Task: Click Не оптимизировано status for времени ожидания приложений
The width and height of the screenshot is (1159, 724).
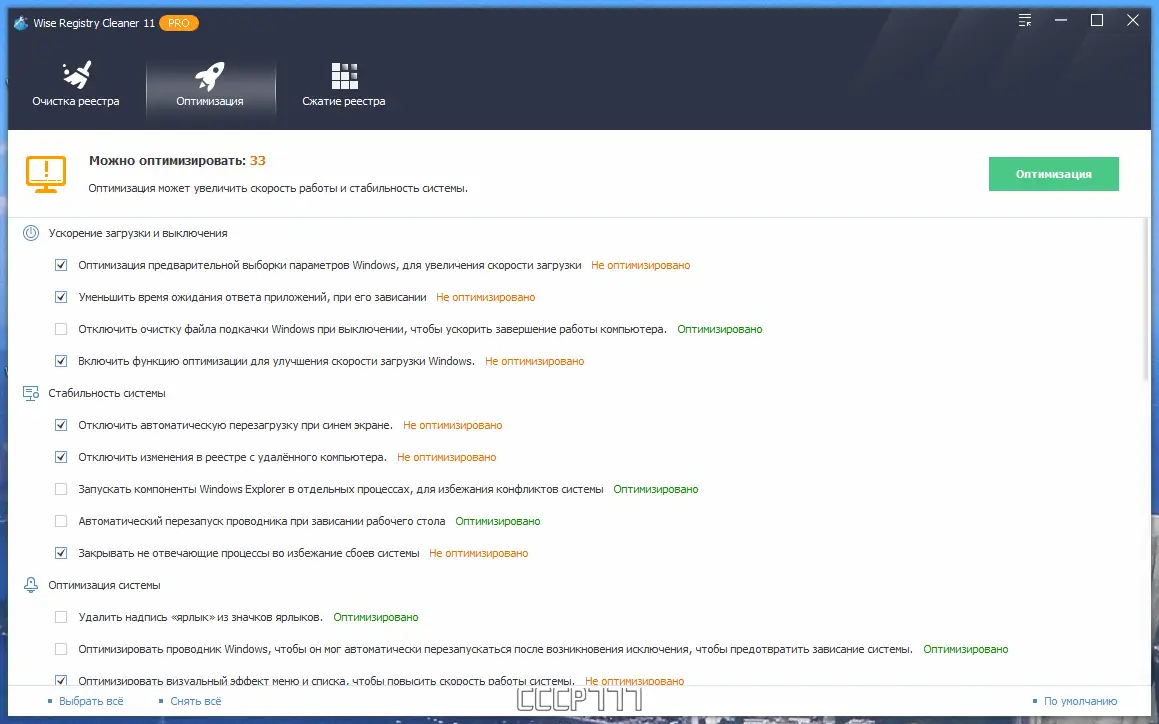Action: 486,297
